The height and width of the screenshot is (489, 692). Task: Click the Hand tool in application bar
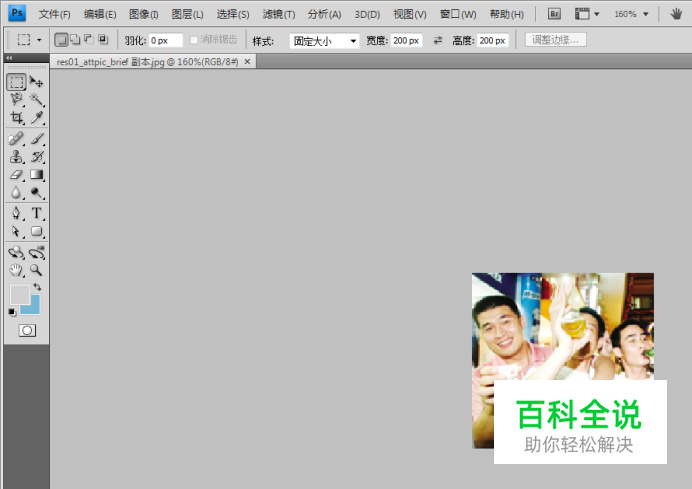click(676, 14)
